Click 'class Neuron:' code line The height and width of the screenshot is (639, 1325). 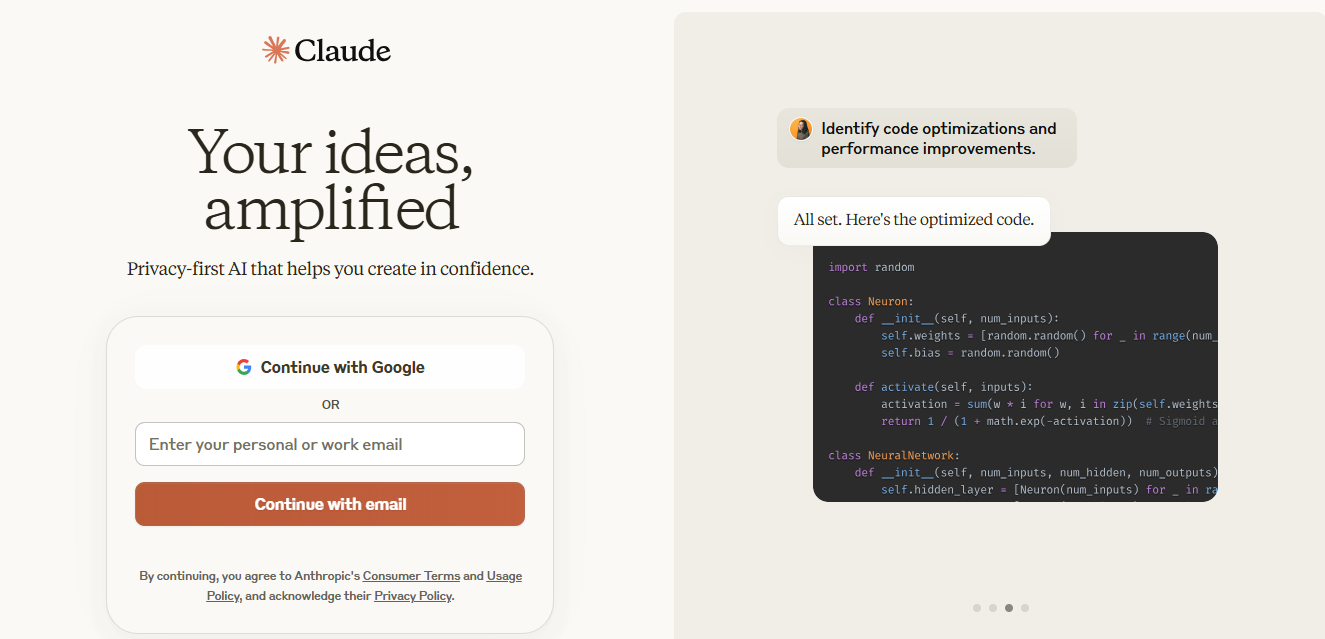tap(871, 301)
